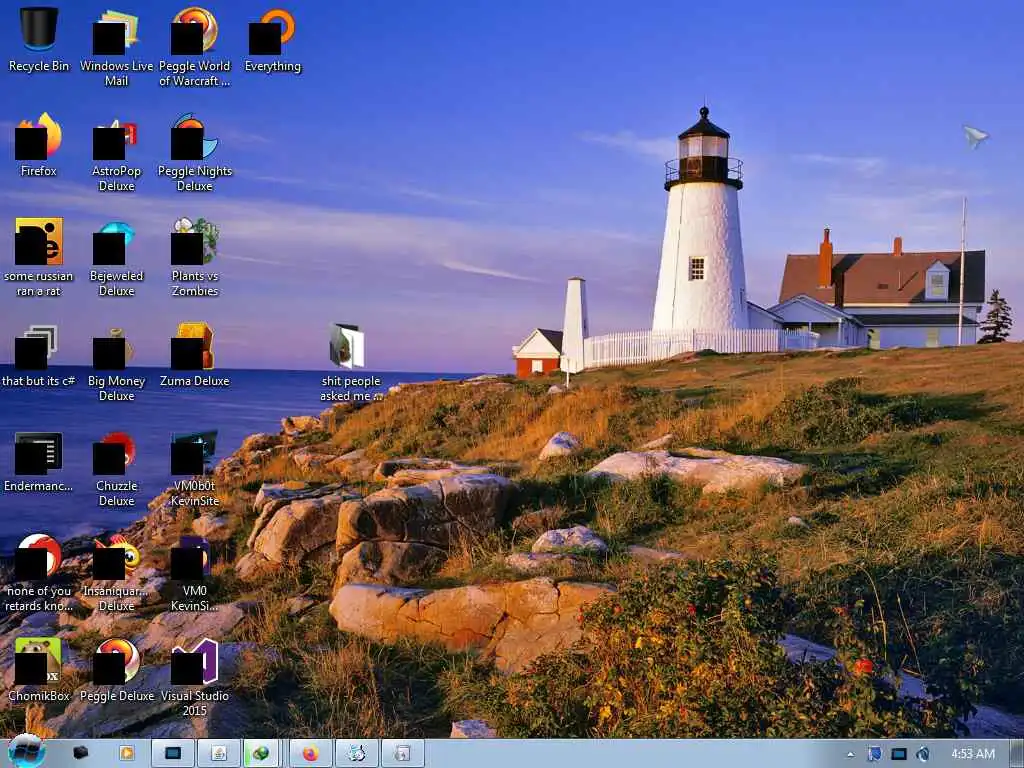
Task: Select the Firefox desktop shortcut
Action: pyautogui.click(x=39, y=136)
